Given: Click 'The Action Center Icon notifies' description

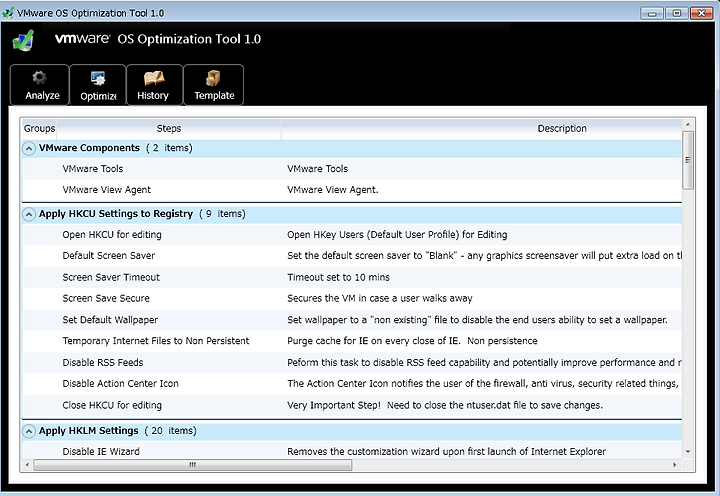Looking at the screenshot, I should point(484,384).
